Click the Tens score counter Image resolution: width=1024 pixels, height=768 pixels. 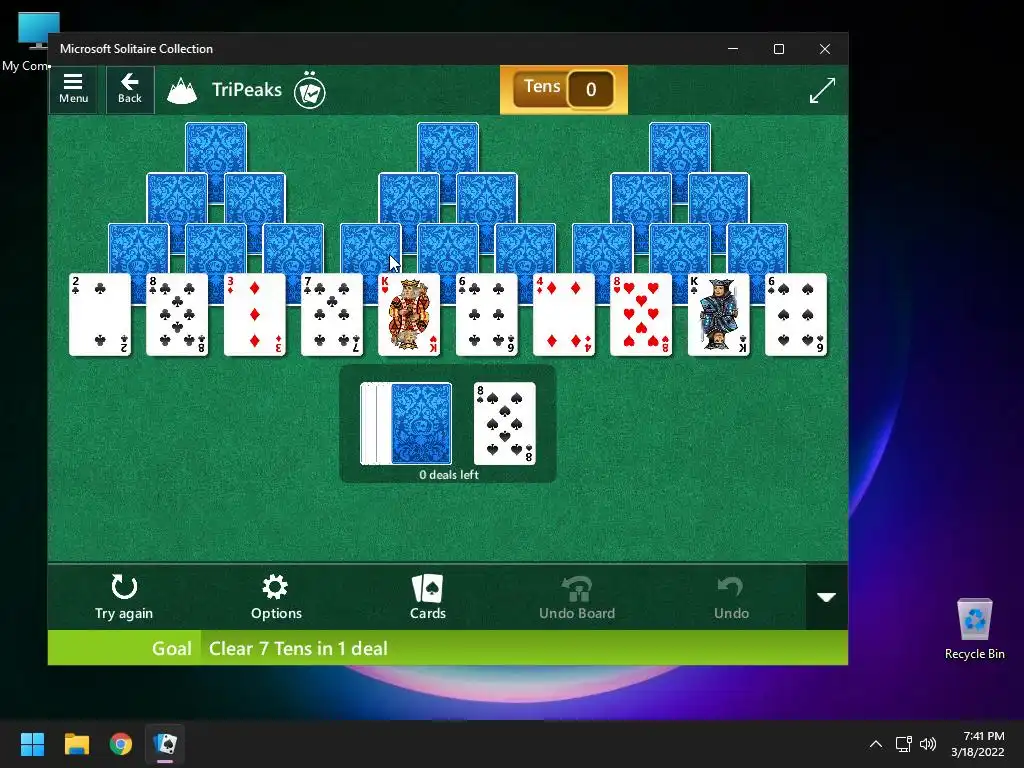pyautogui.click(x=564, y=89)
